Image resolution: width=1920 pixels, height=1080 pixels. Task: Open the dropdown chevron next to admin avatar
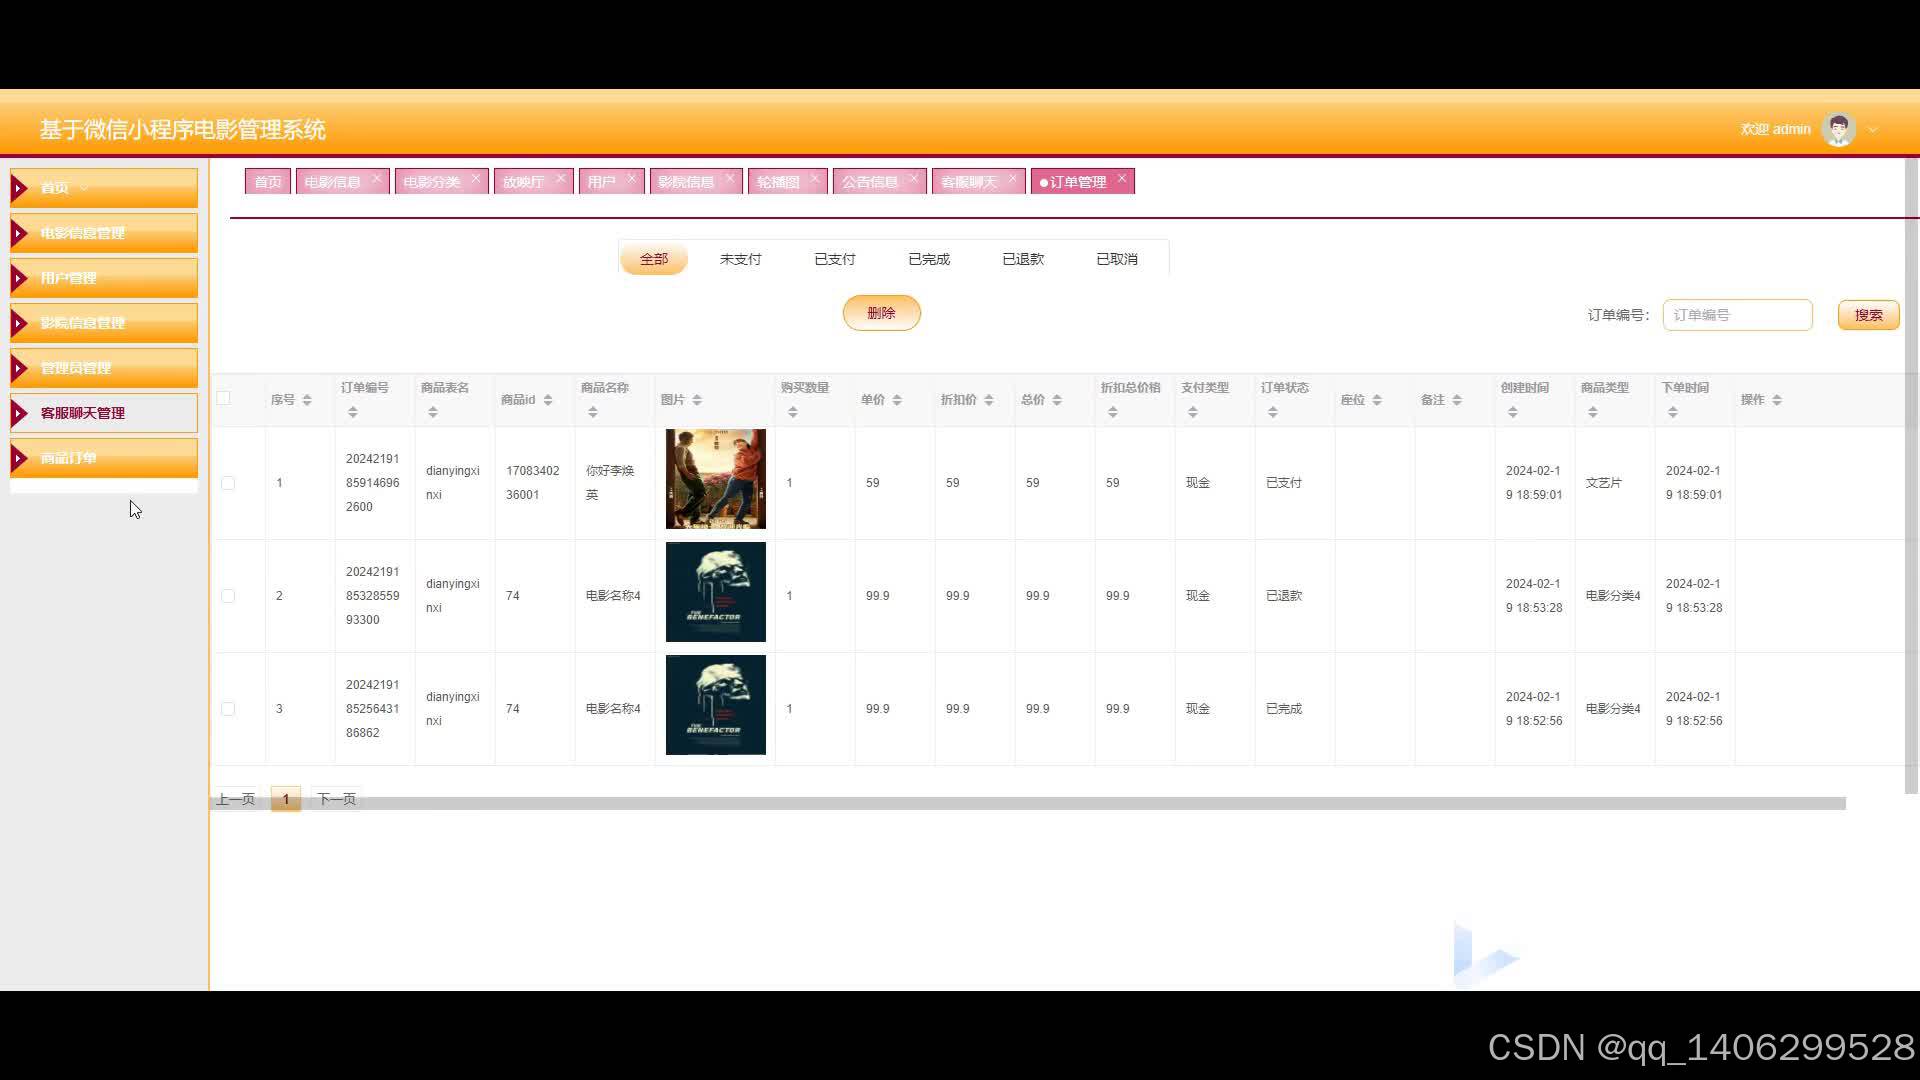click(1873, 129)
